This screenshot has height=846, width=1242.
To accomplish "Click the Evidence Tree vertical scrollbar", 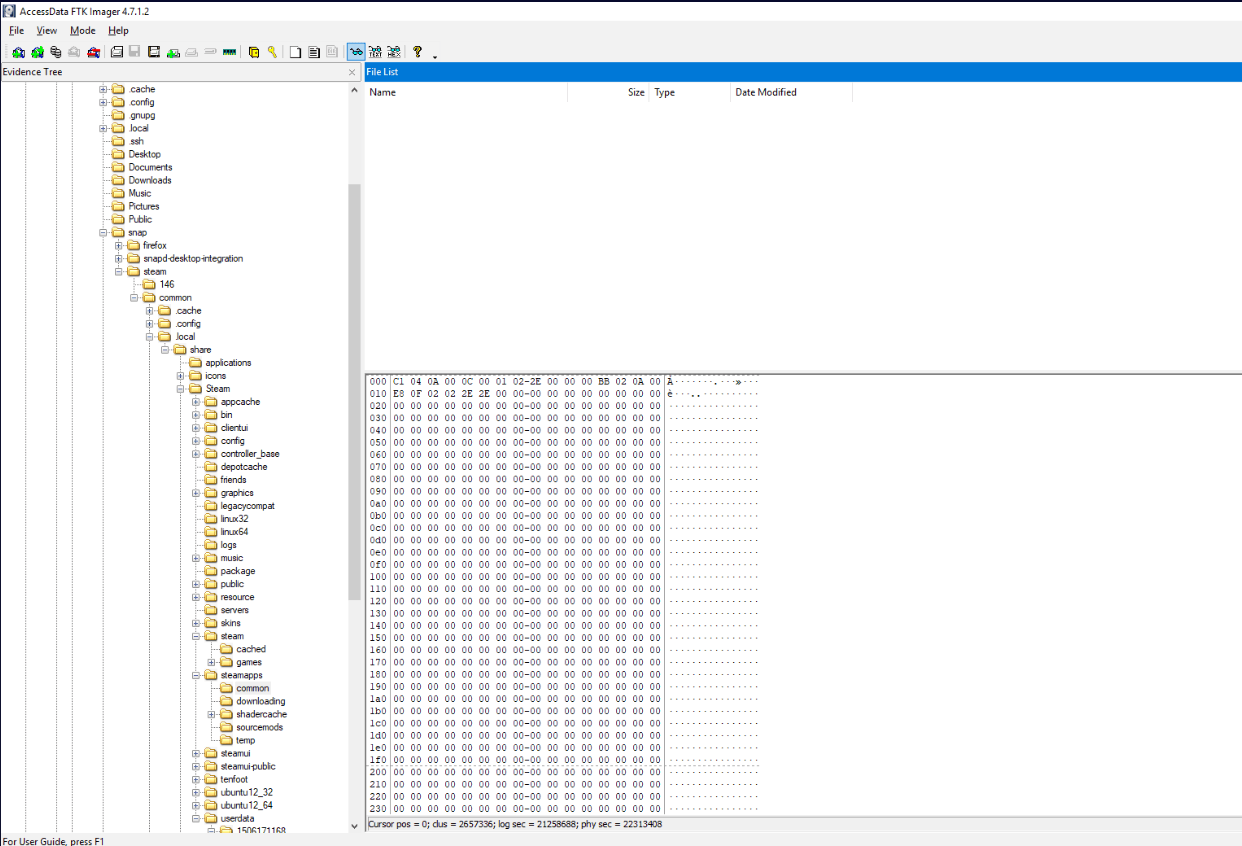I will [x=354, y=392].
